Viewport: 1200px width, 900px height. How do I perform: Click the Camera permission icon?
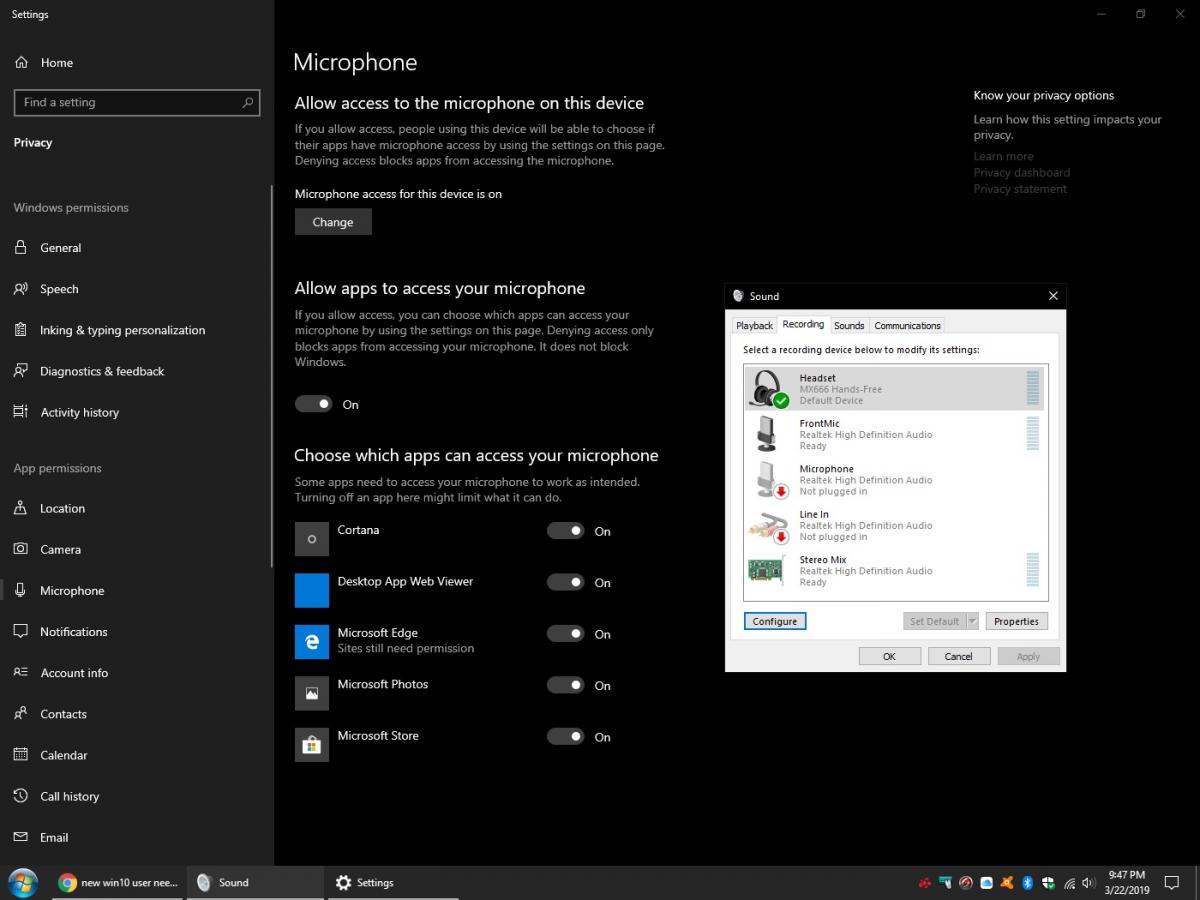click(21, 549)
